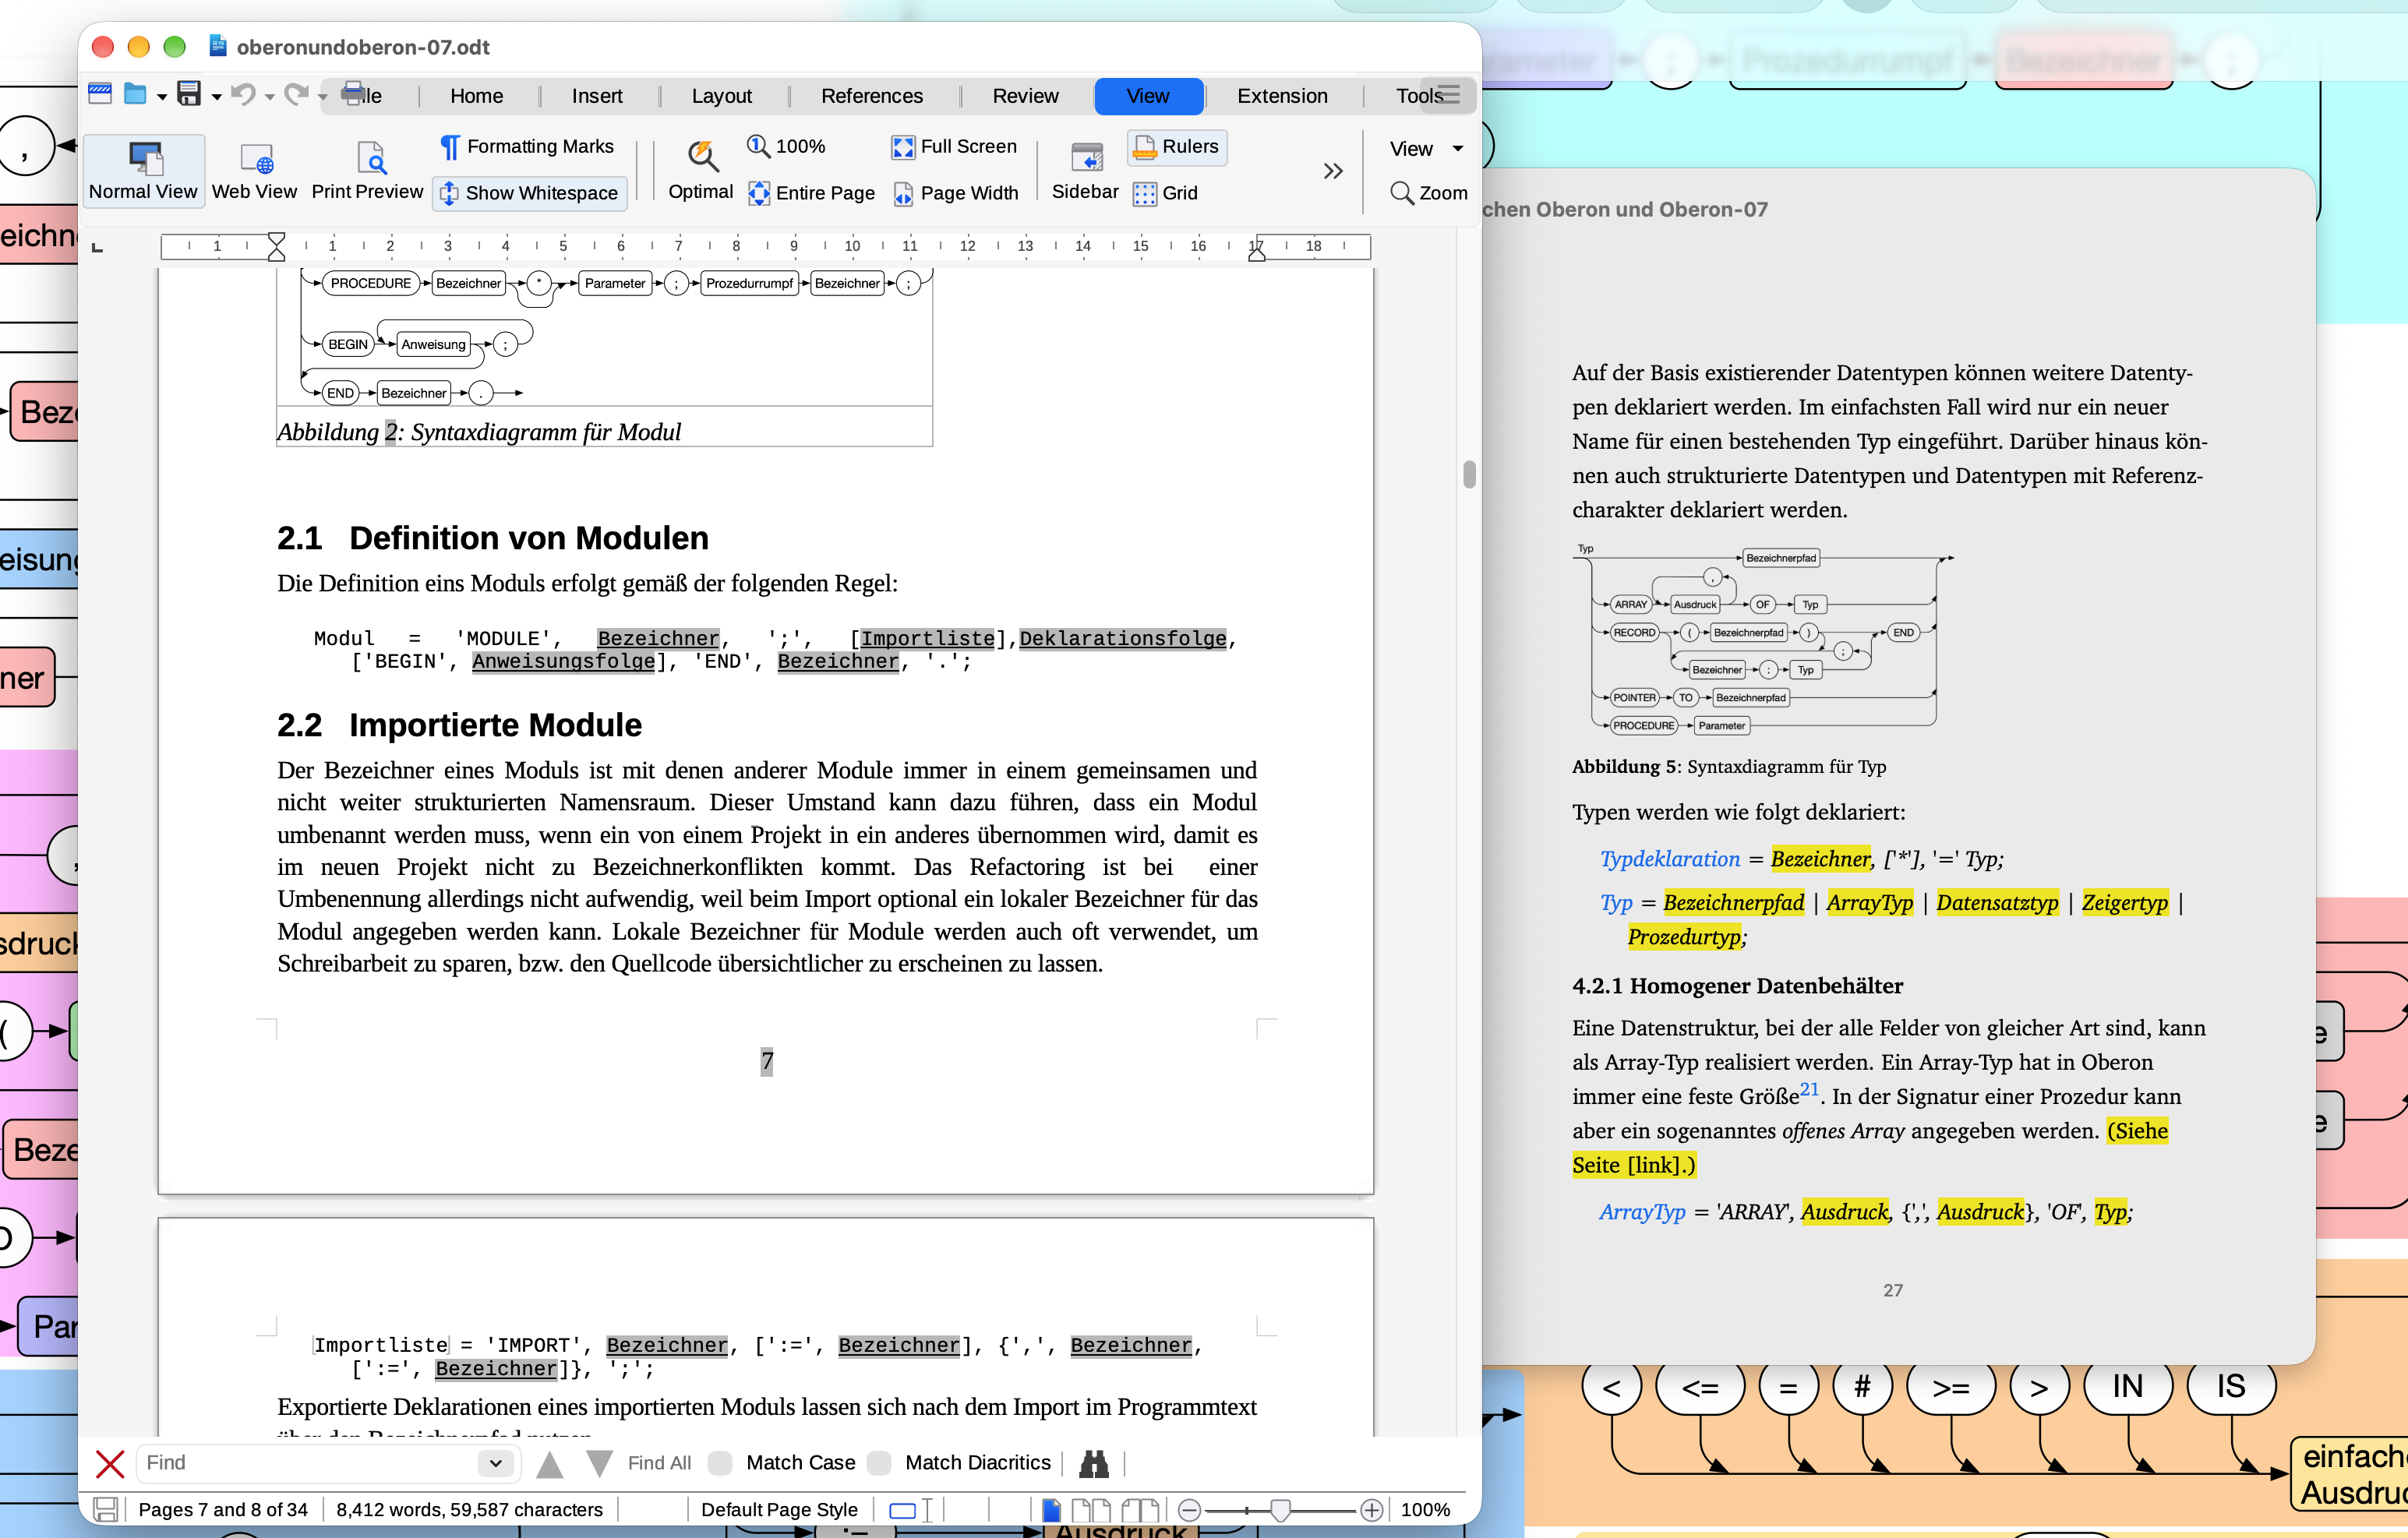
Task: Click the Redo arrow icon
Action: (296, 95)
